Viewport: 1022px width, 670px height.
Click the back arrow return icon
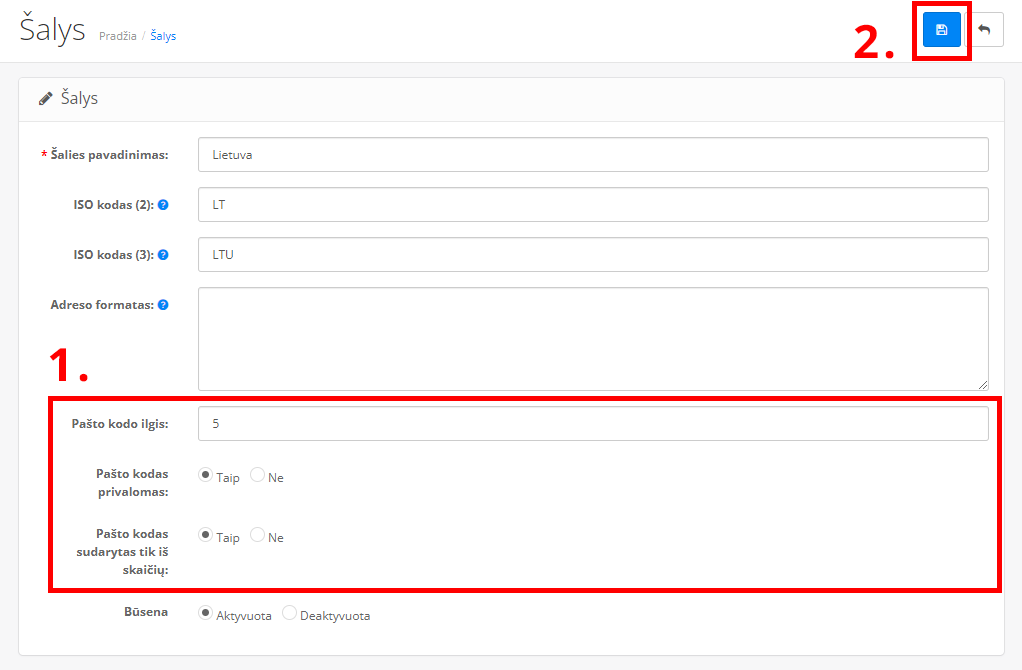pos(984,30)
